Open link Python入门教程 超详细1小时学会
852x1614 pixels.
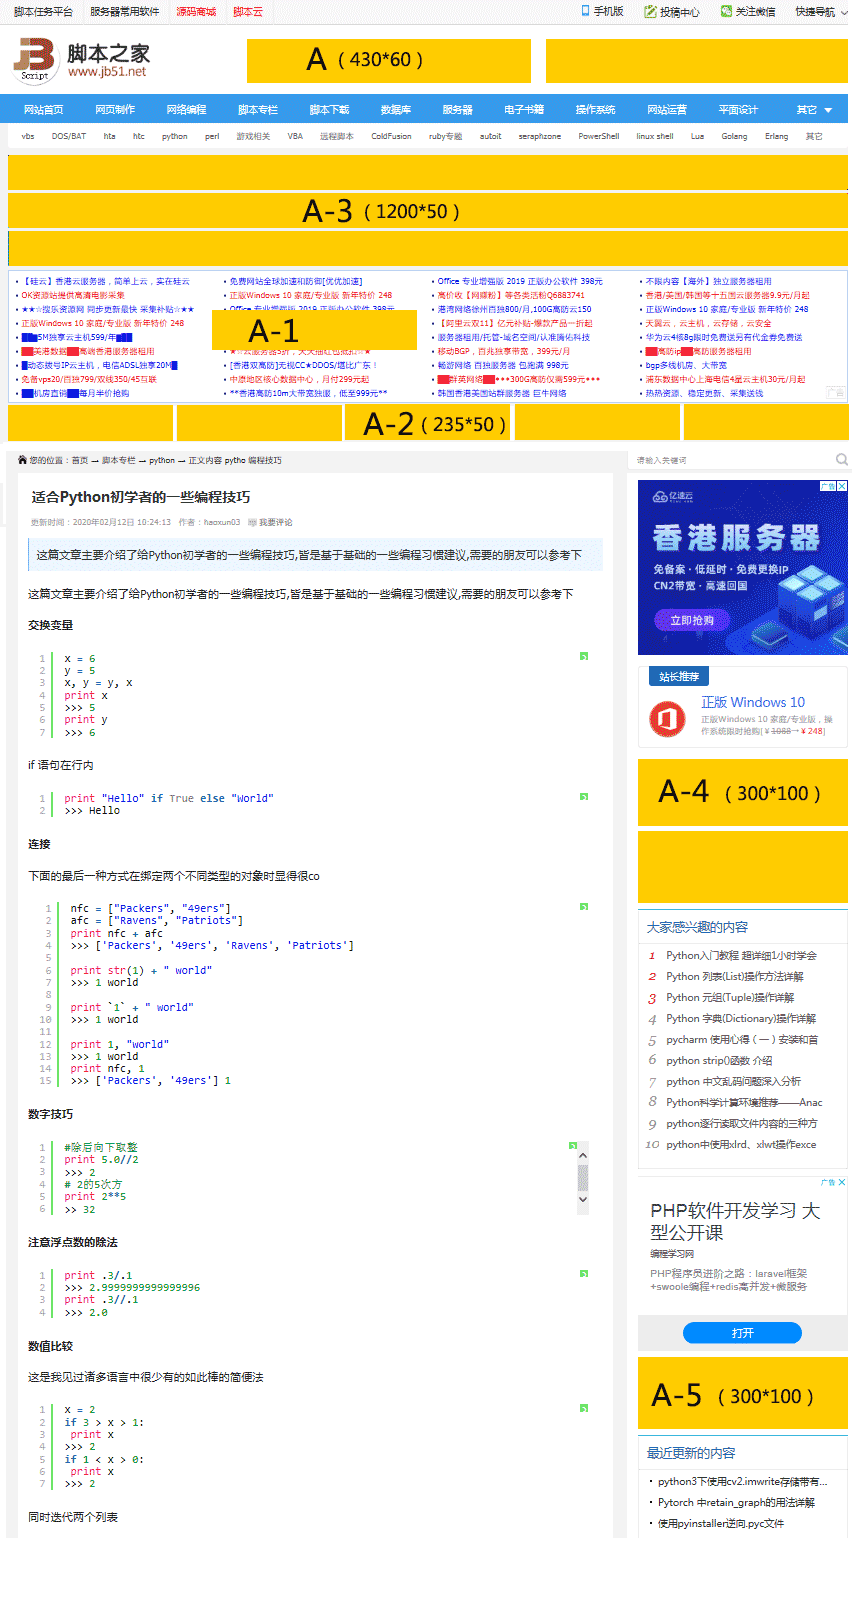pyautogui.click(x=741, y=955)
